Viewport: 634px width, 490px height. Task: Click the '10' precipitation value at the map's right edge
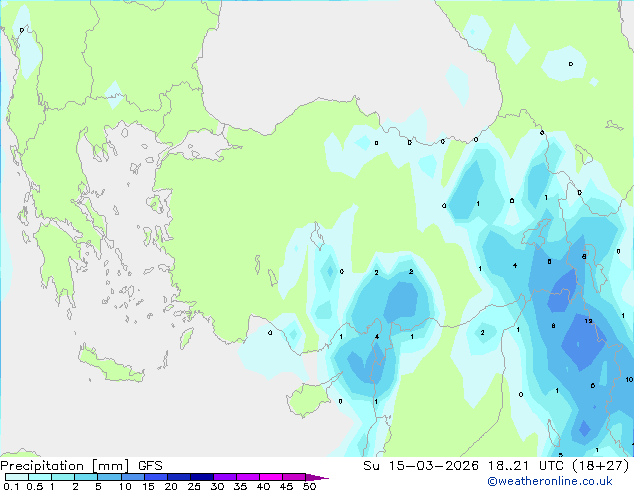[x=629, y=379]
